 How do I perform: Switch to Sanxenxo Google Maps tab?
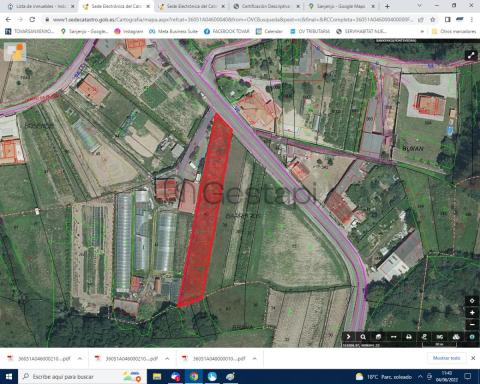point(341,6)
